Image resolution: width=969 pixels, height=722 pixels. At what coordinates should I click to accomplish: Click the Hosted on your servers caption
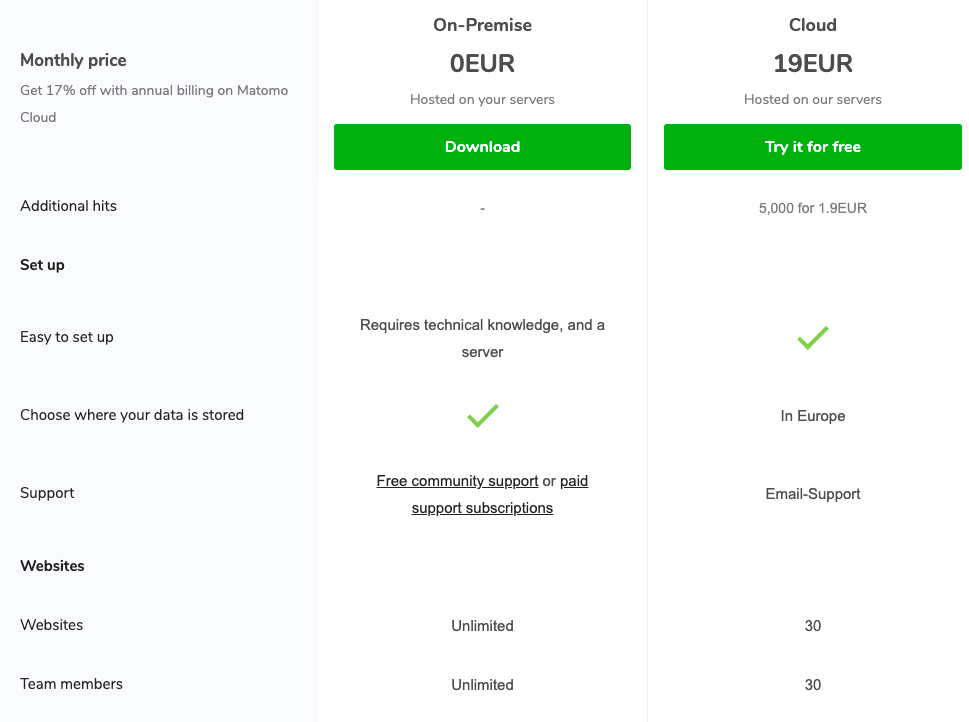click(x=482, y=99)
